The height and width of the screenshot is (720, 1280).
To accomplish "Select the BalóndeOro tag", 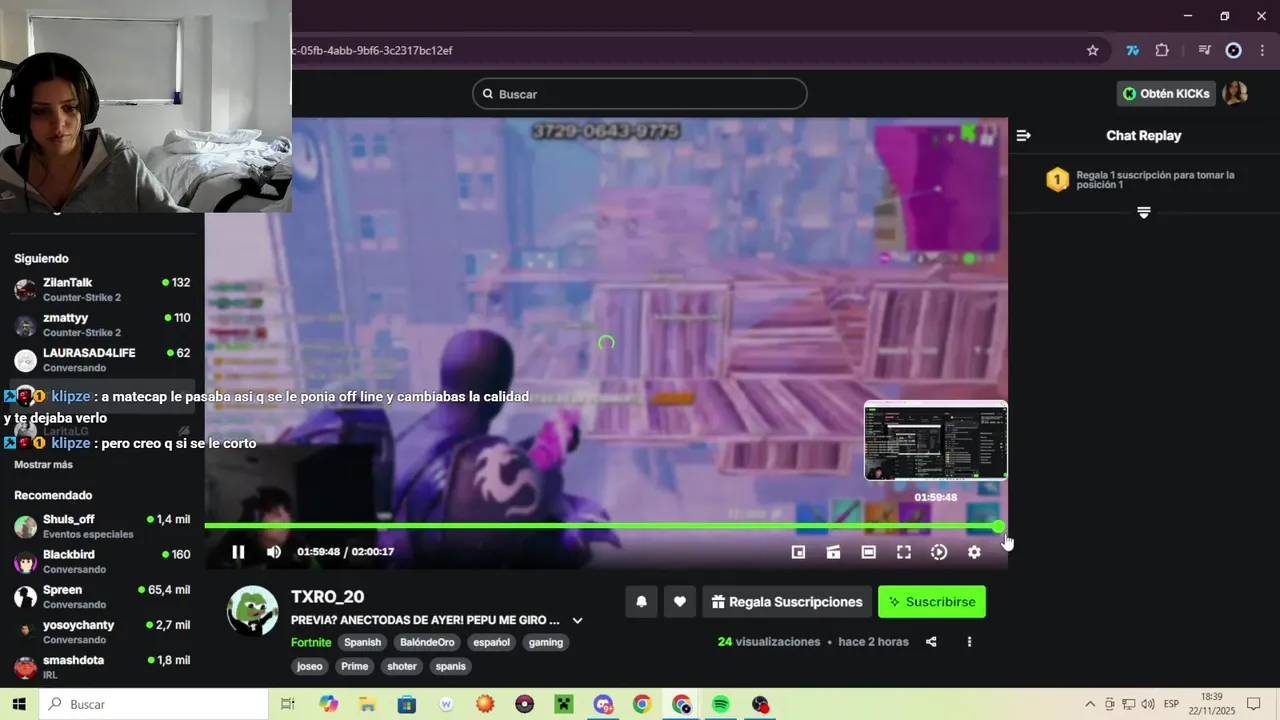I will click(x=427, y=642).
